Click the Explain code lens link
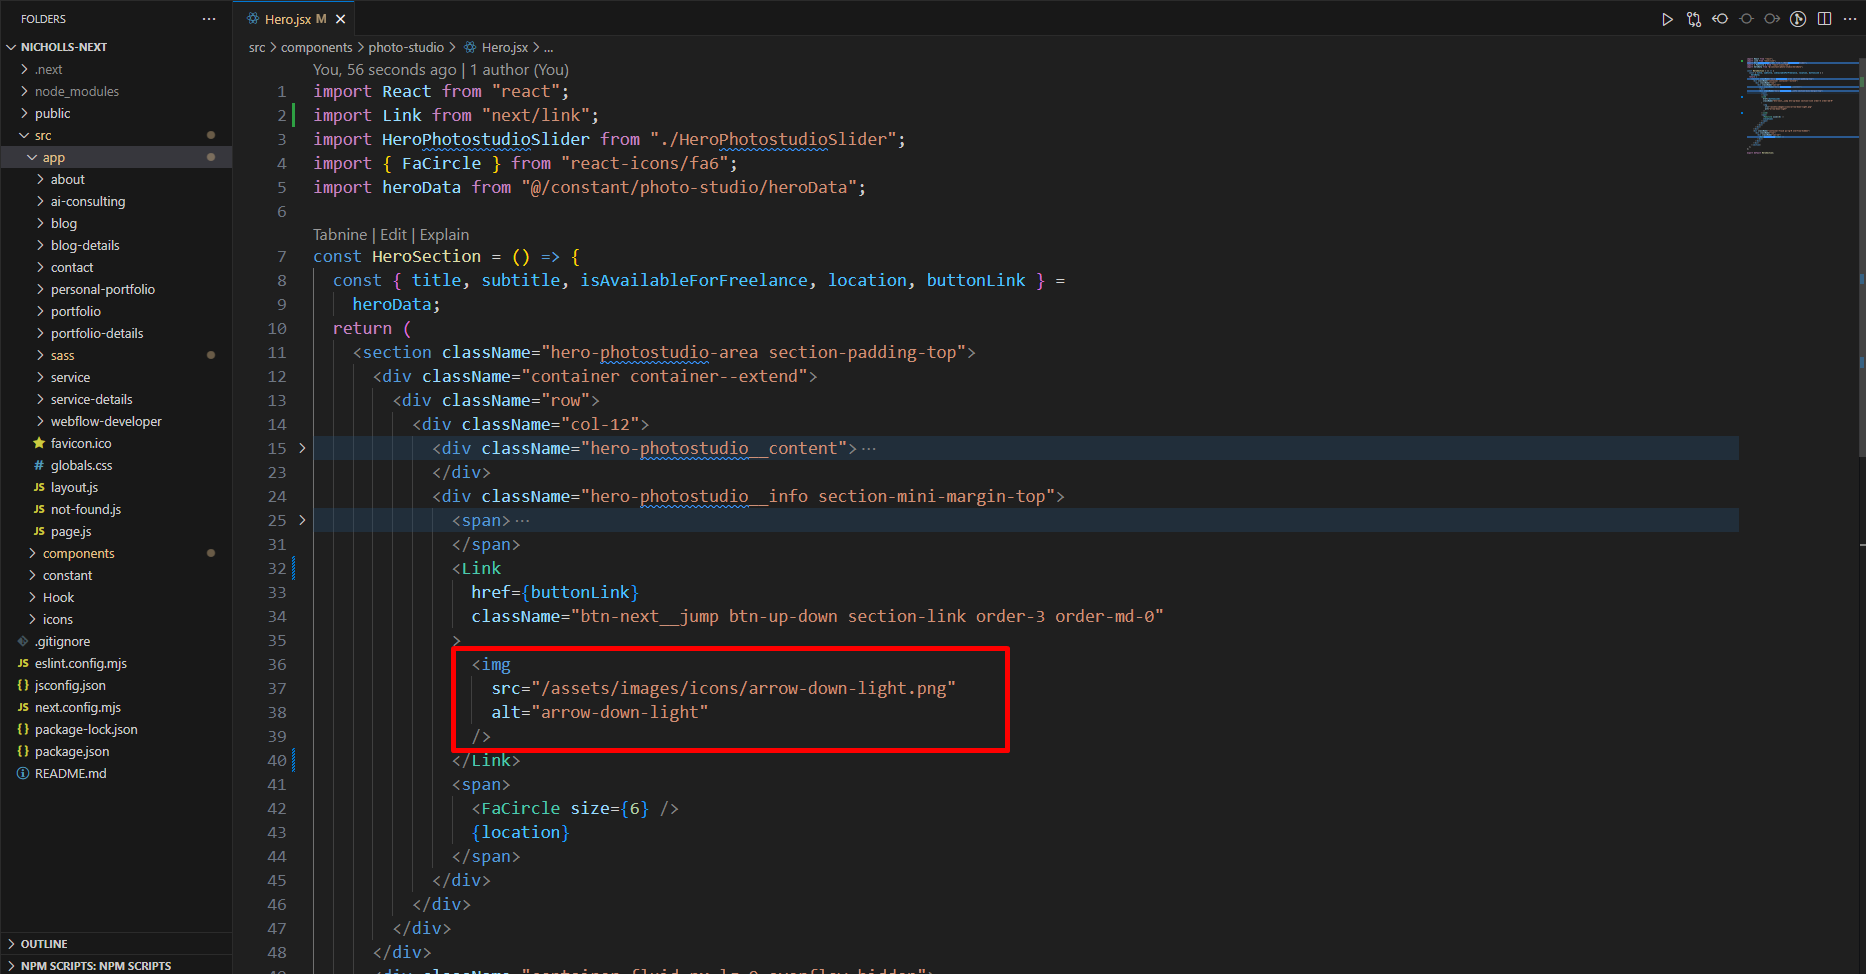This screenshot has height=974, width=1866. (444, 234)
